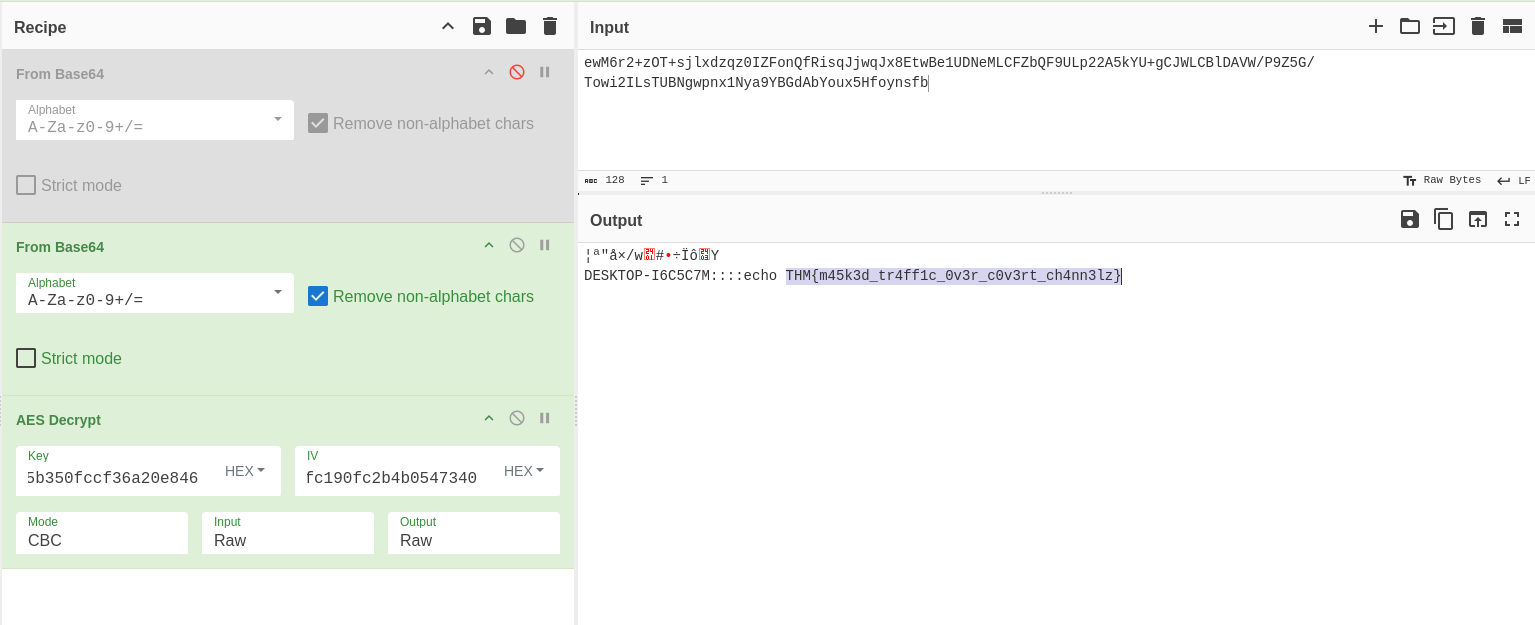Expand Alphabet dropdown in second From Base64
The image size is (1535, 625).
point(277,292)
